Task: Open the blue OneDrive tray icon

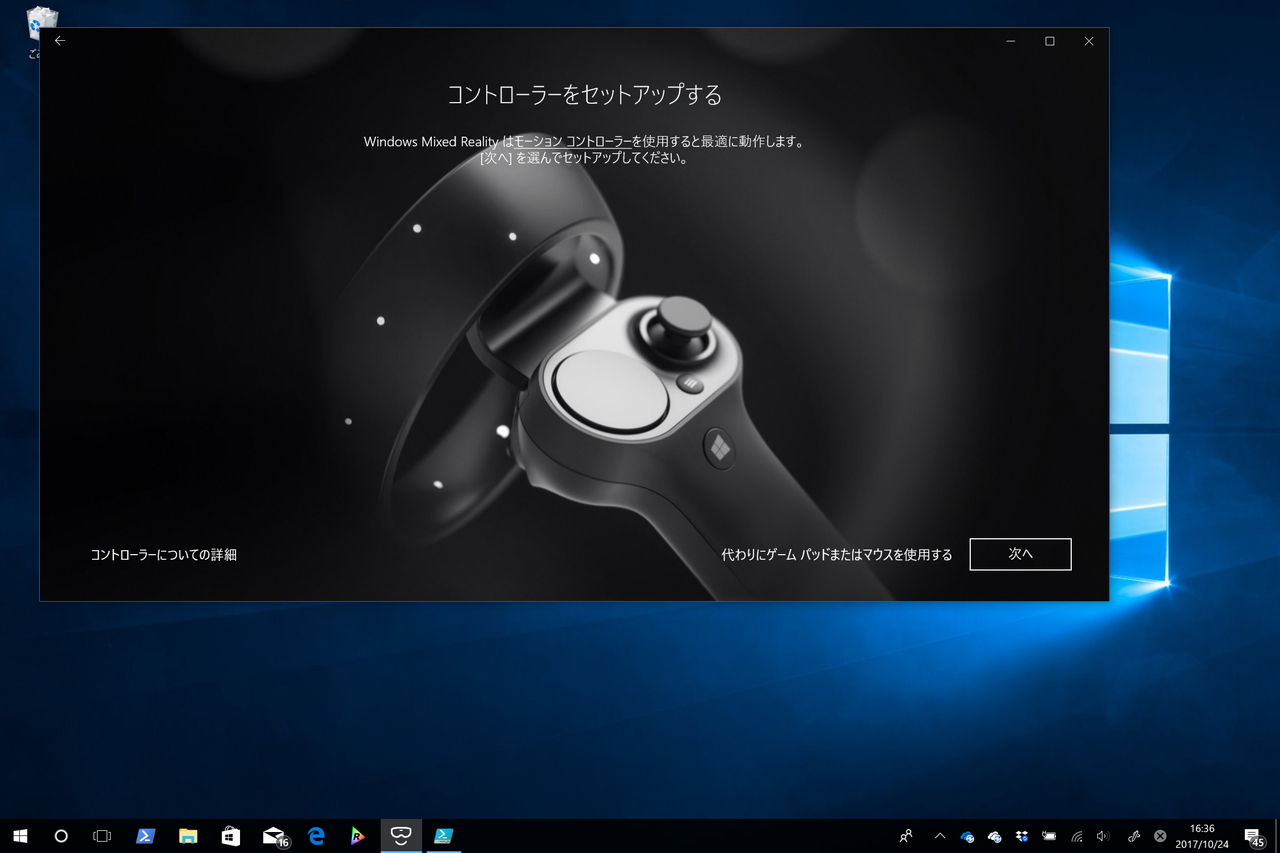Action: pos(967,836)
